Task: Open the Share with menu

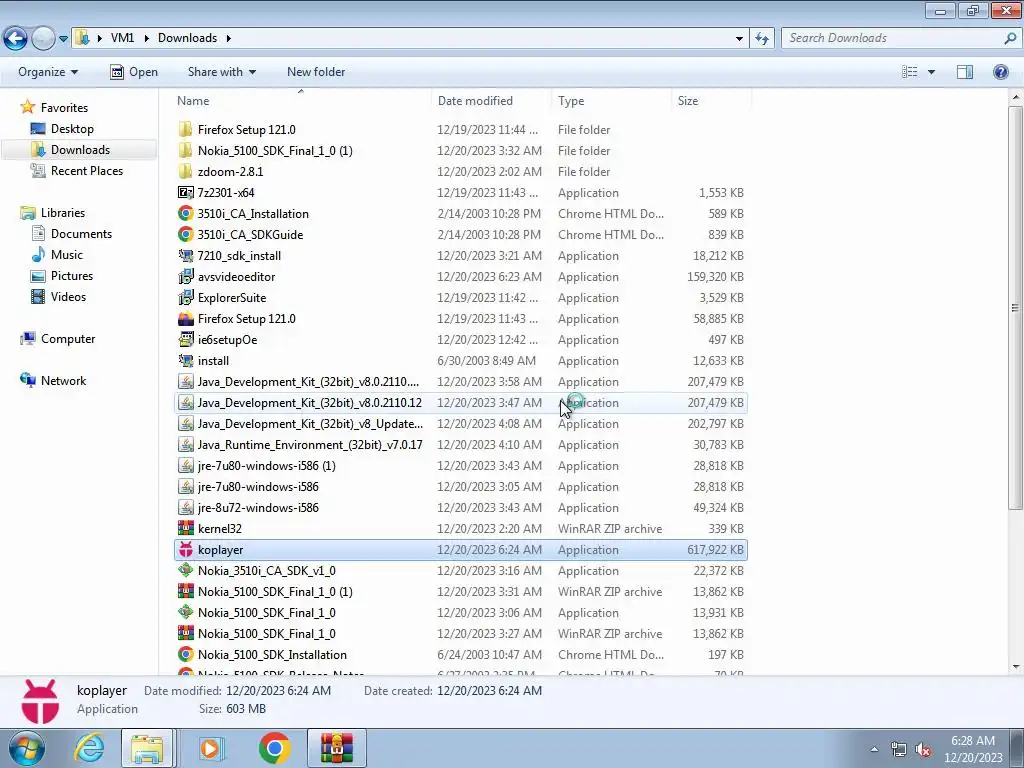Action: (221, 72)
